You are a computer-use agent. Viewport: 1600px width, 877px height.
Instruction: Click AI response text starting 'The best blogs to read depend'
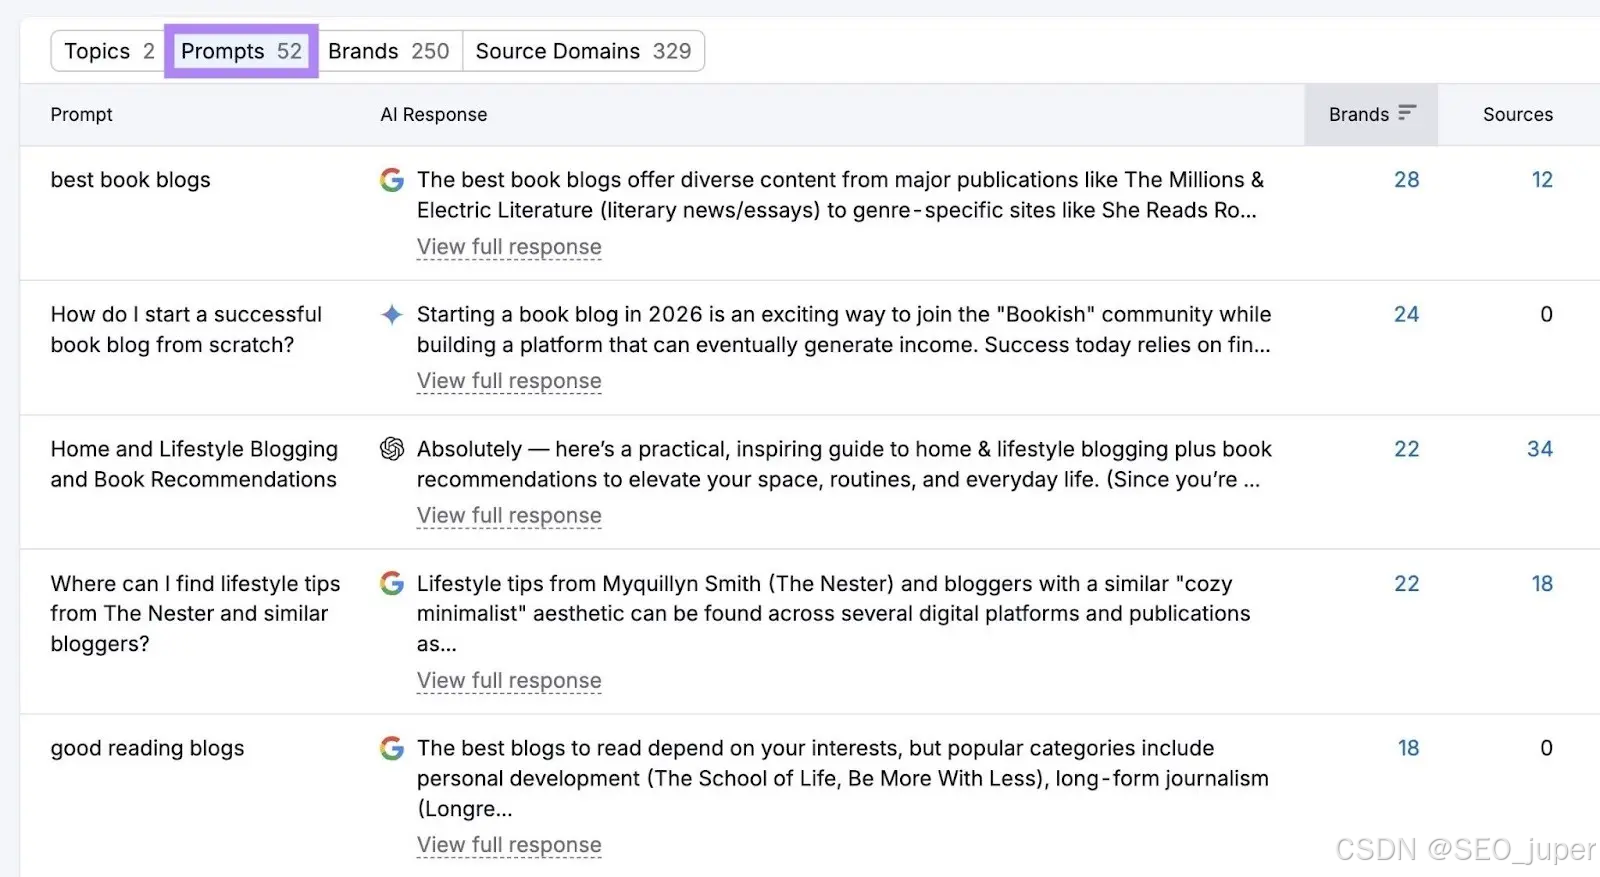coord(842,778)
